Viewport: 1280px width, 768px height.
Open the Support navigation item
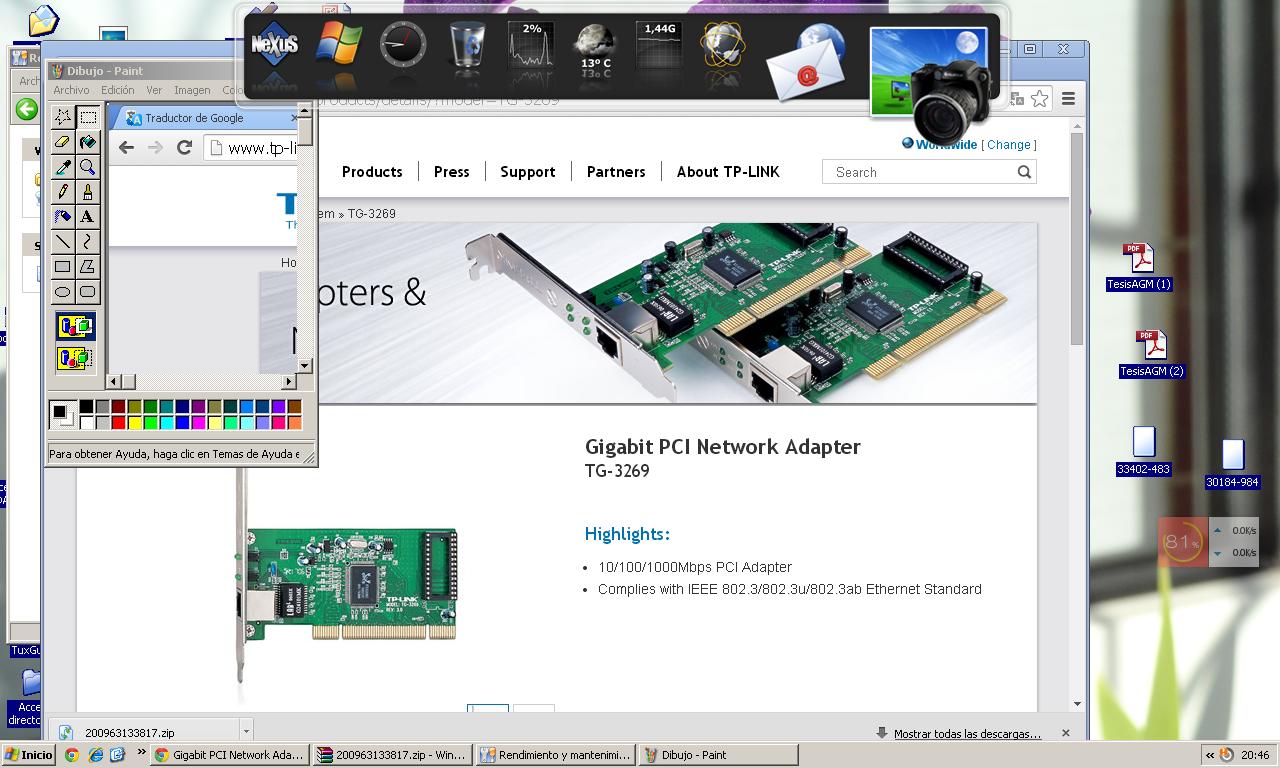528,172
